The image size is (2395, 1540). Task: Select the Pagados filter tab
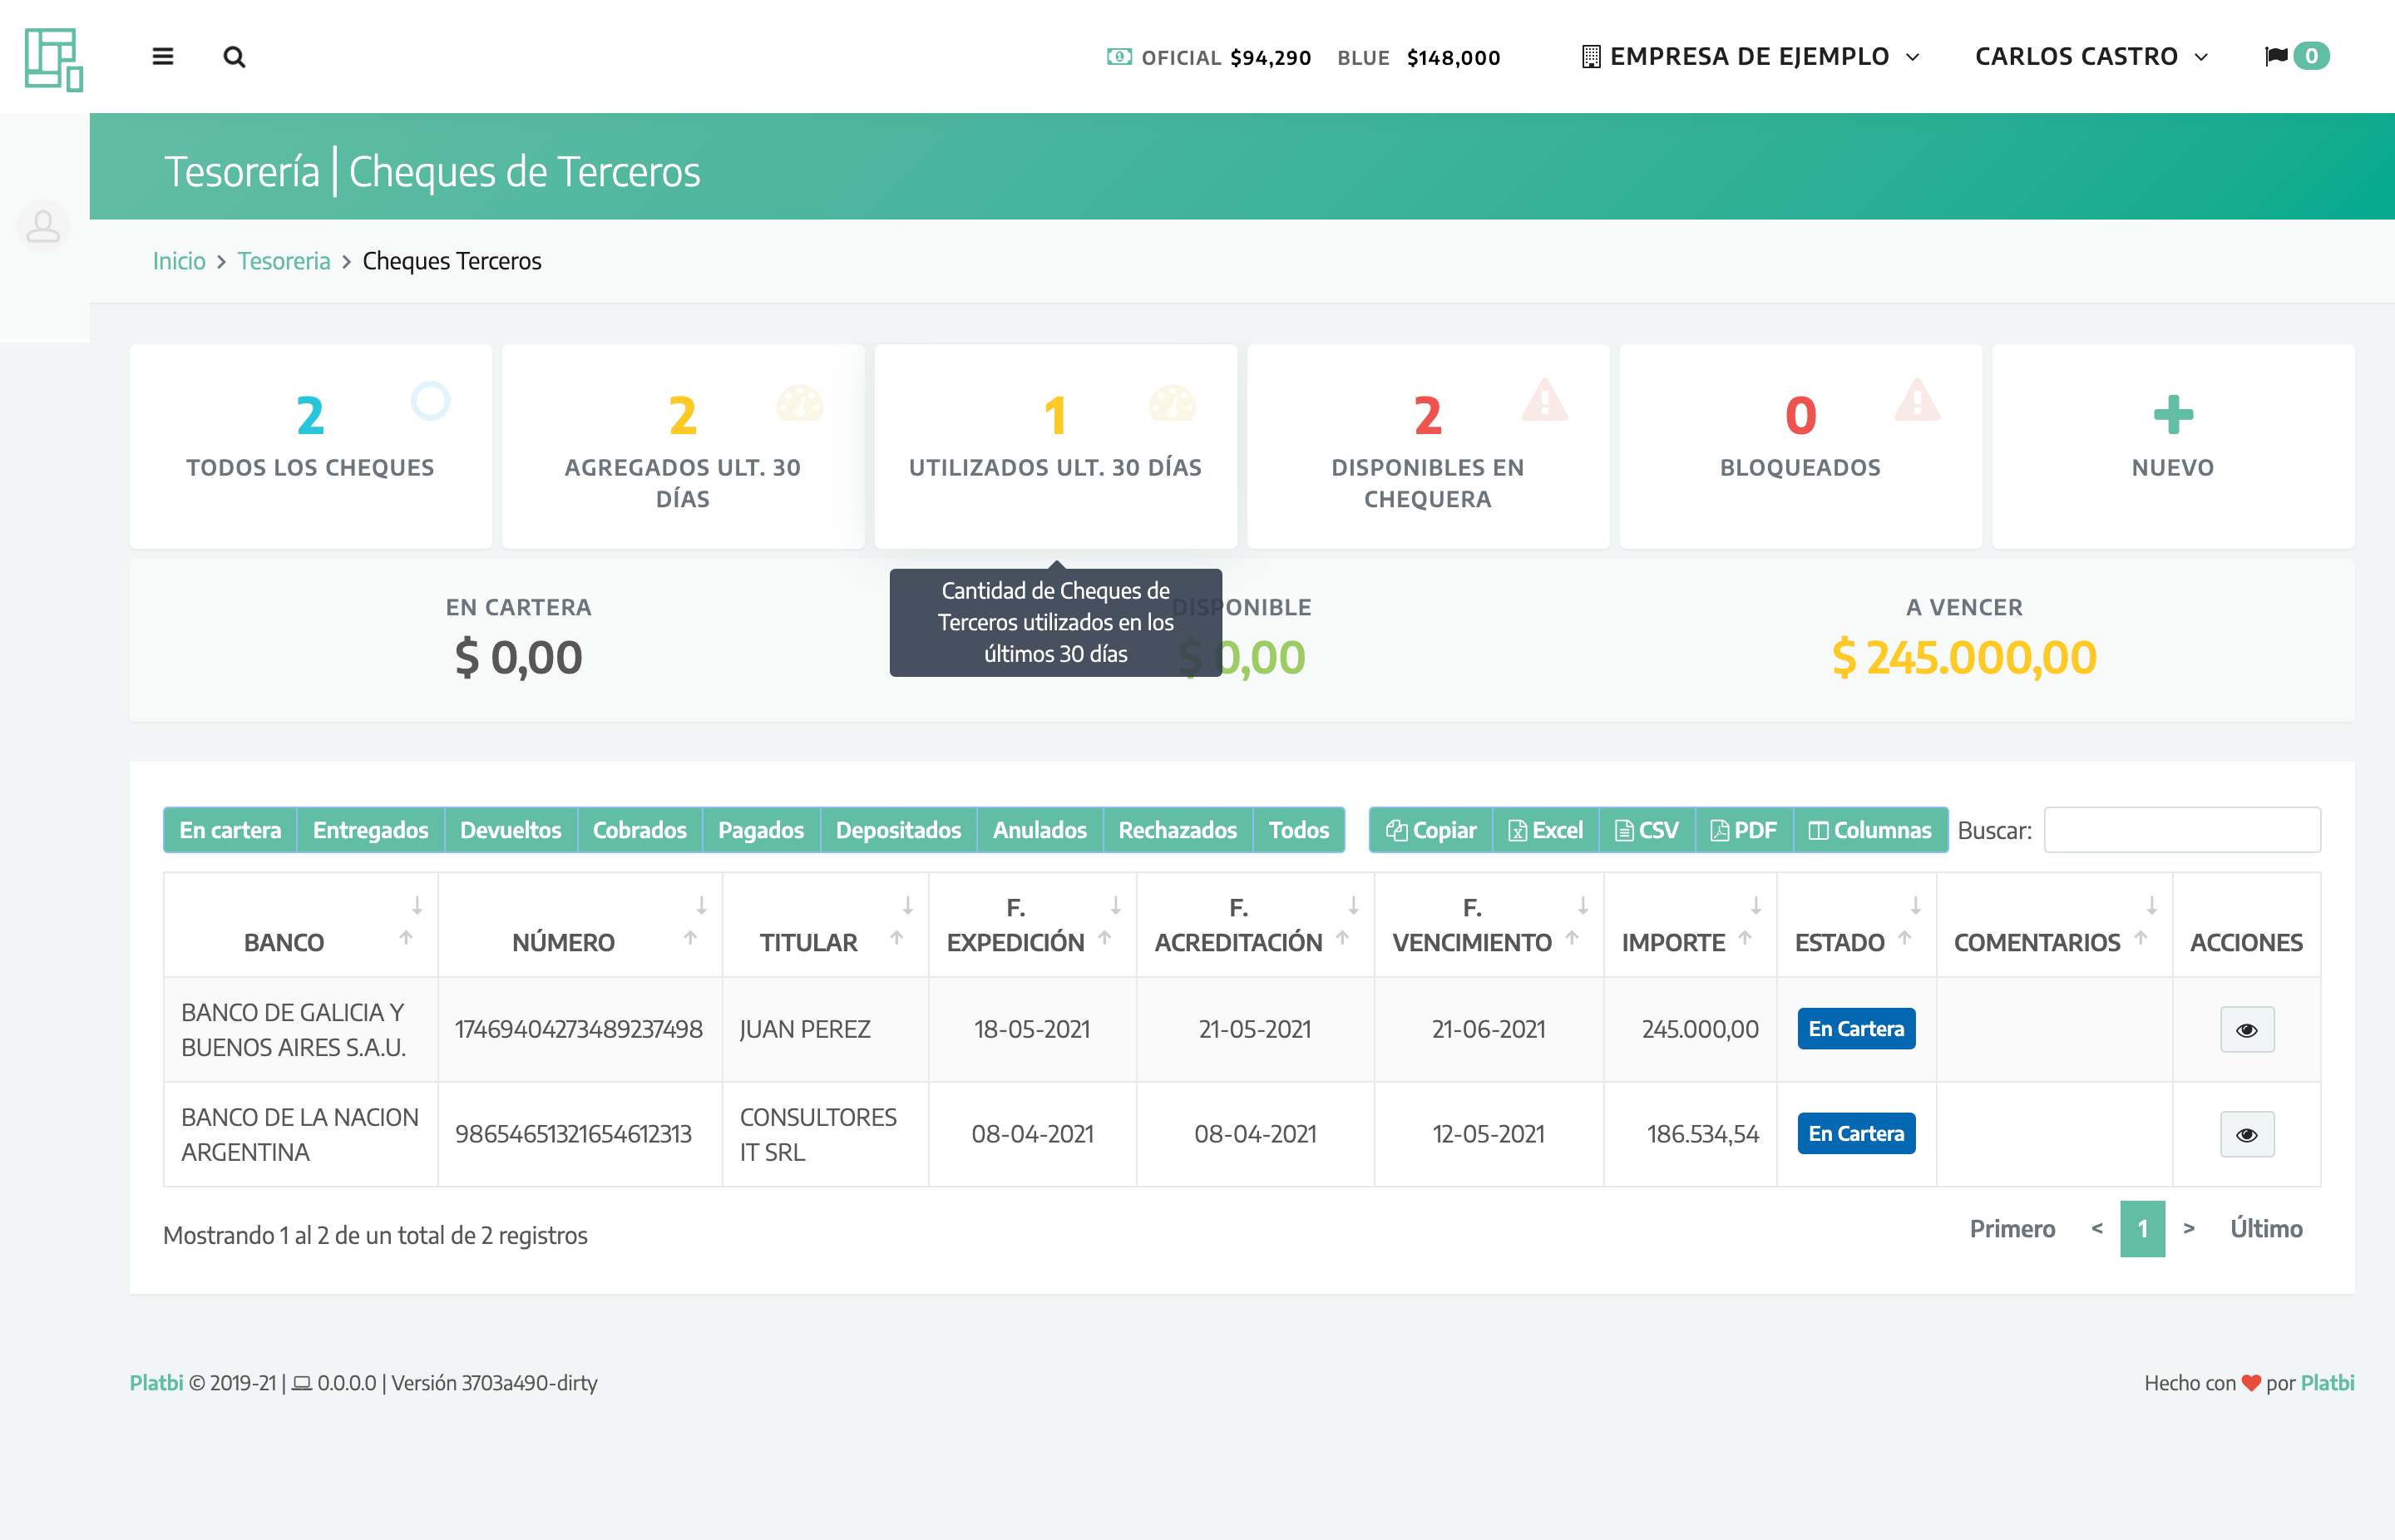(760, 830)
